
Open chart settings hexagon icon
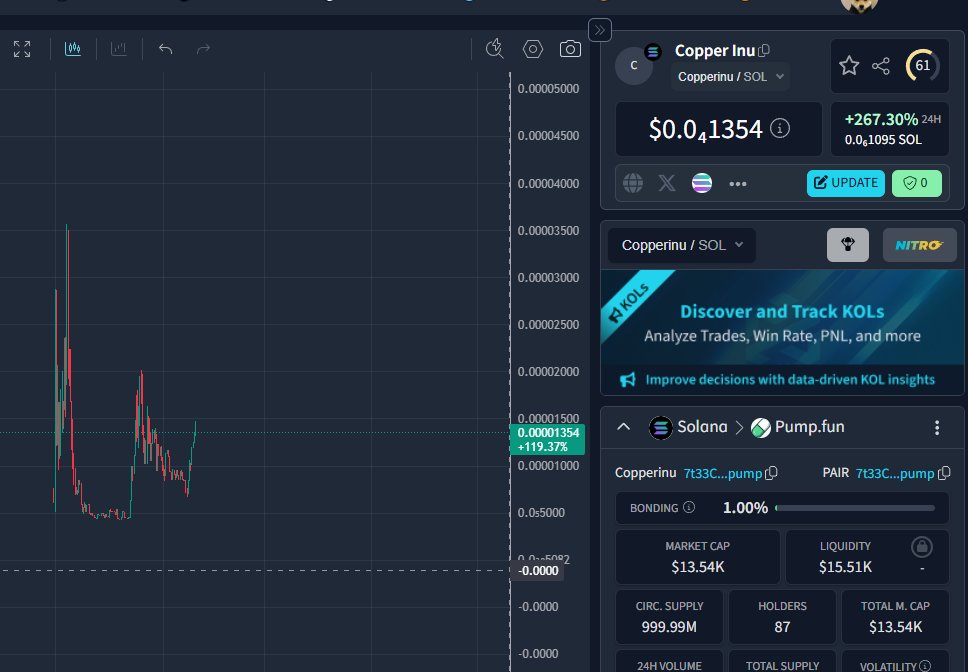pos(533,49)
